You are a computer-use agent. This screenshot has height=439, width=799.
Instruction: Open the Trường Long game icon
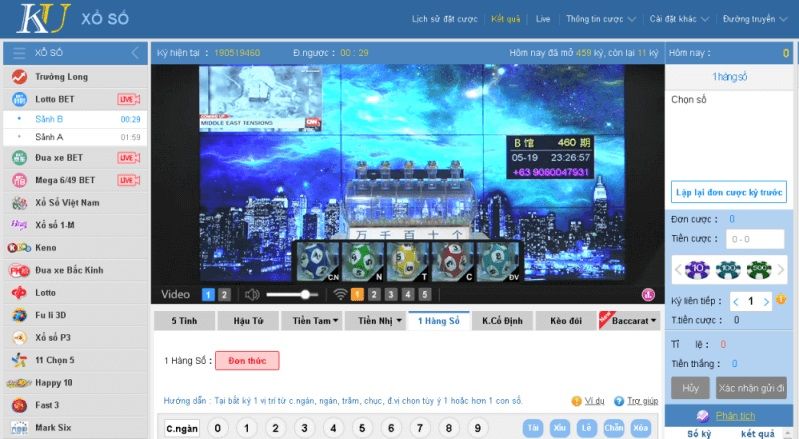[x=19, y=77]
